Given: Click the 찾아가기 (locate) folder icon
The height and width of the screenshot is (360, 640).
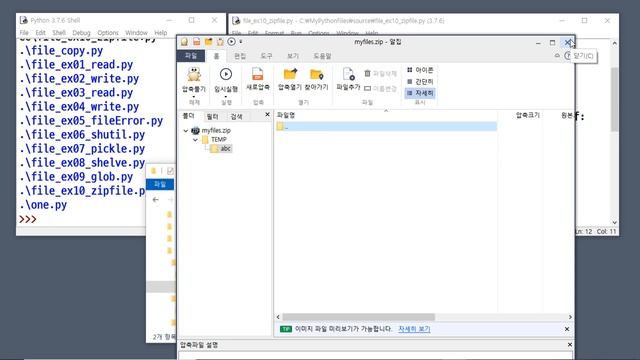Looking at the screenshot, I should (x=316, y=74).
